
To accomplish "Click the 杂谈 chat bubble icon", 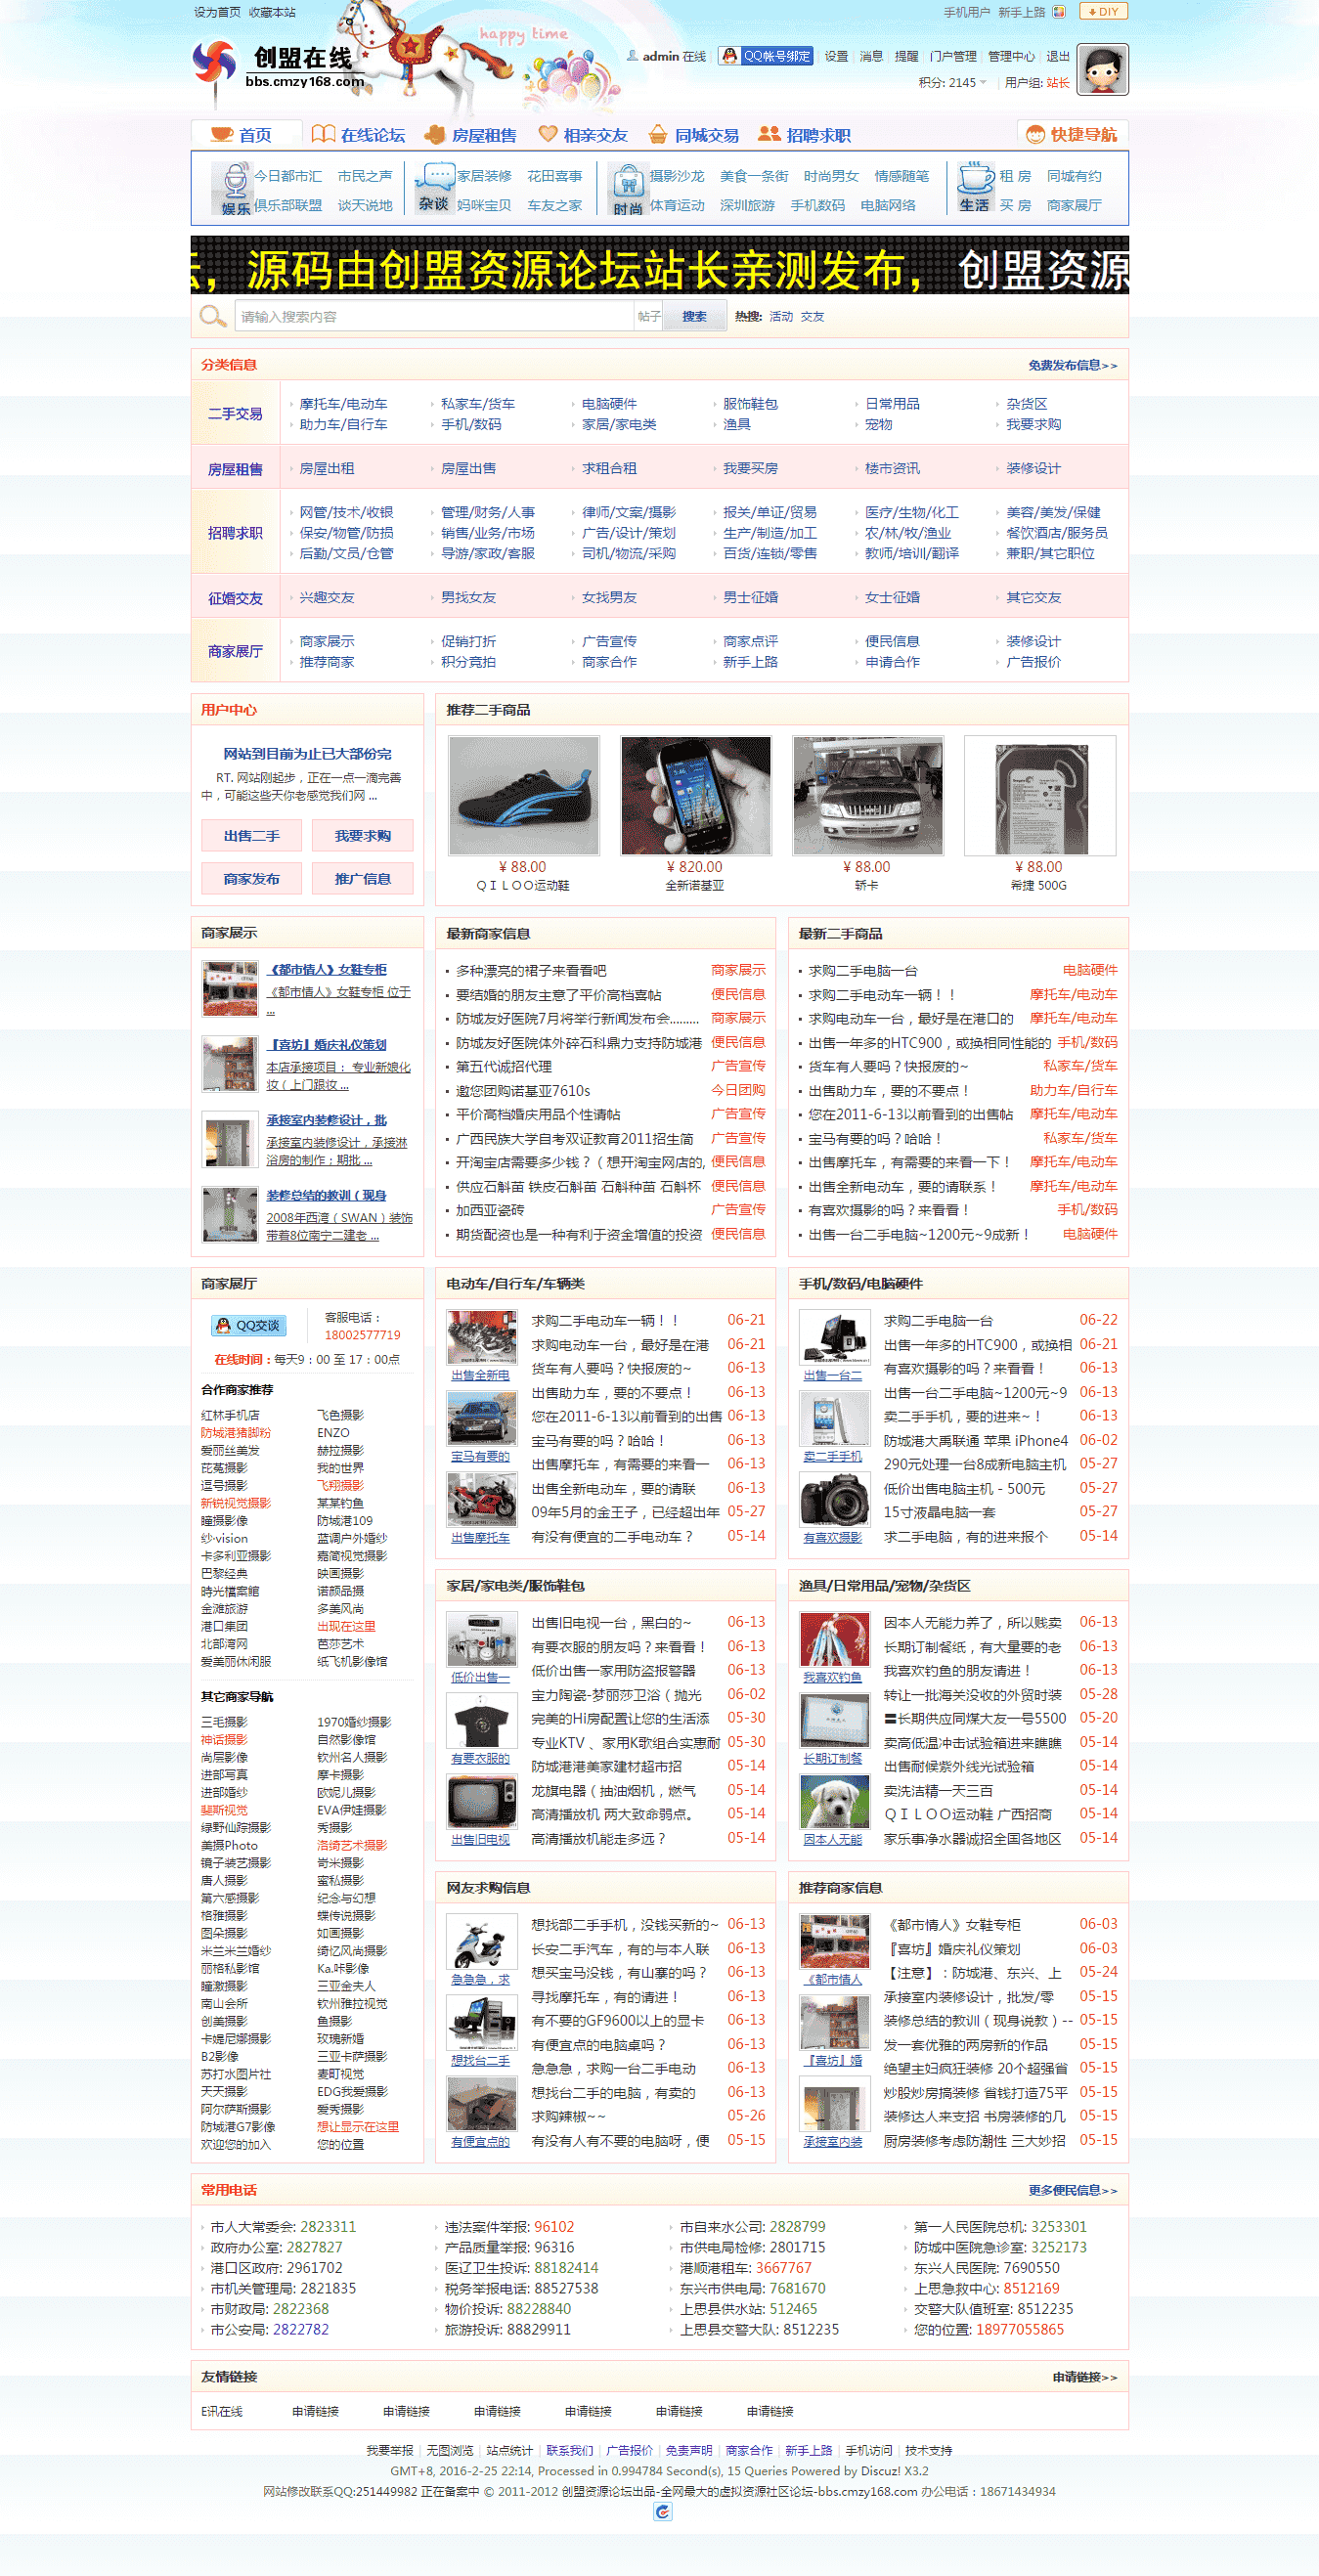I will click(x=434, y=187).
